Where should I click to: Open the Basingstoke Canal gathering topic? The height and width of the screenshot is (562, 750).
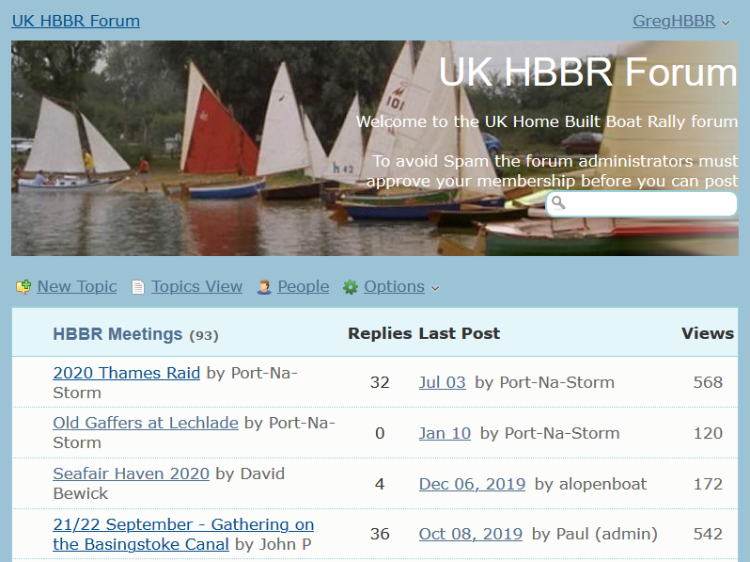coord(183,525)
